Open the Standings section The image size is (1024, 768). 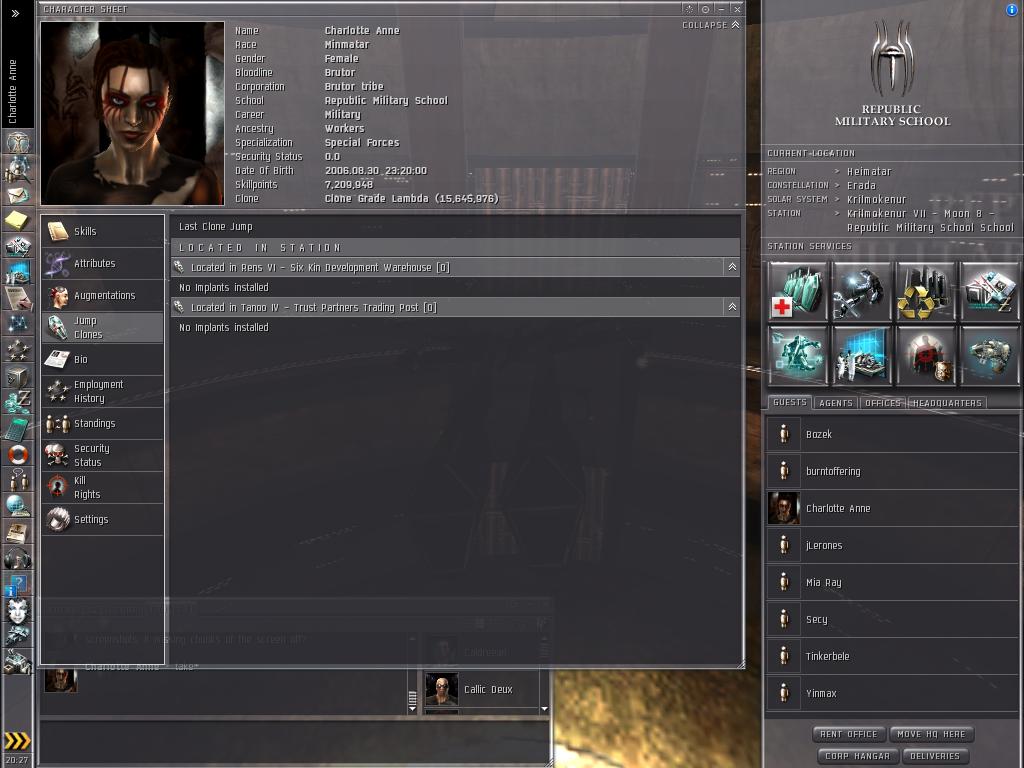(103, 423)
